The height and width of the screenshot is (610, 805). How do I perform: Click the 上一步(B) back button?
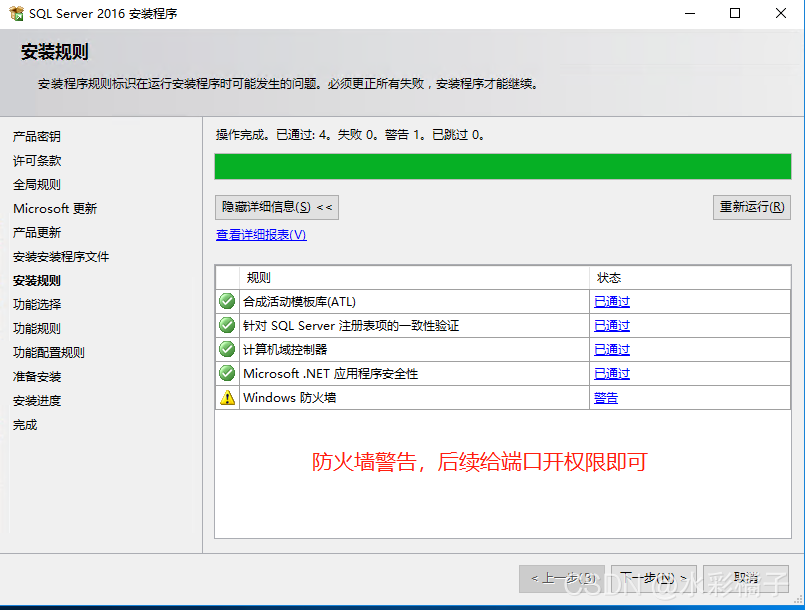click(x=562, y=579)
